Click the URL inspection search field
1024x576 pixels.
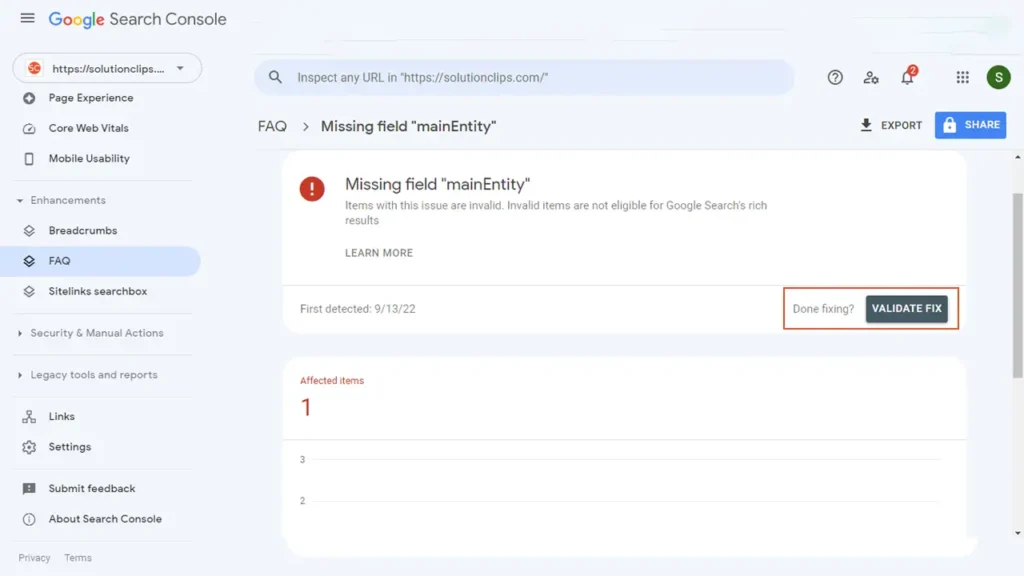pos(540,77)
